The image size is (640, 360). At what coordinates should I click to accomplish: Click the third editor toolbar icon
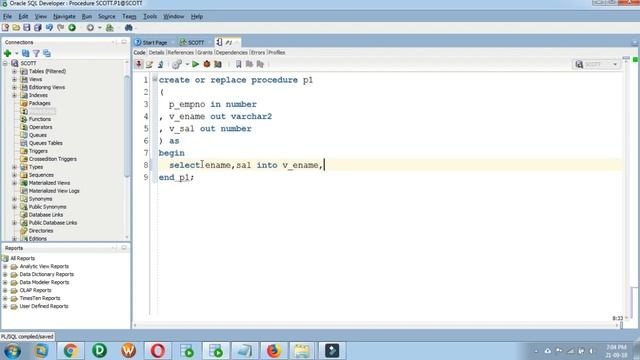point(160,64)
